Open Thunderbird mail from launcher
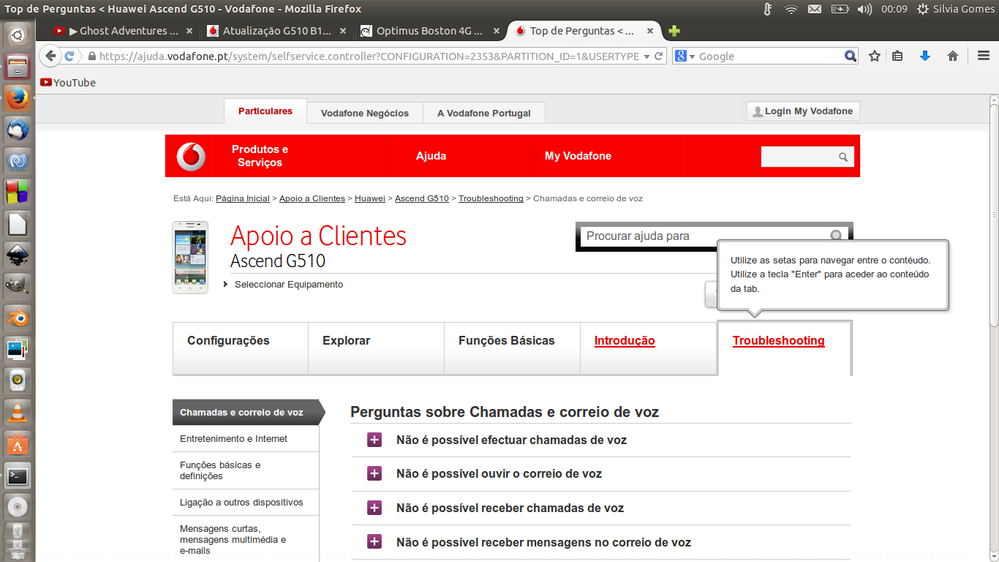 coord(17,129)
